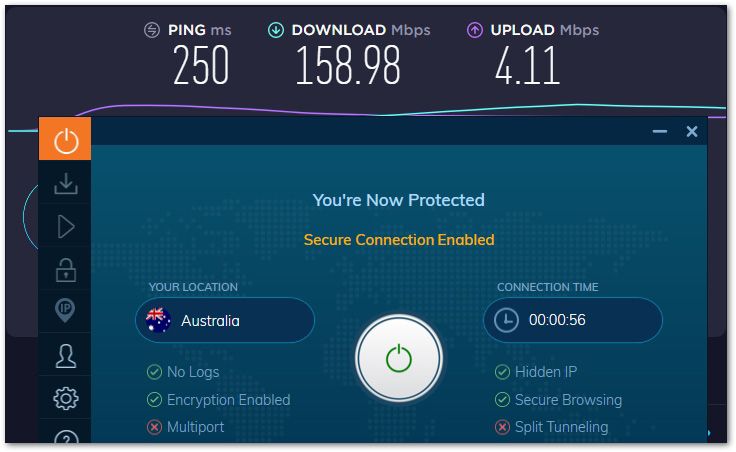Open the padlock security section

66,270
